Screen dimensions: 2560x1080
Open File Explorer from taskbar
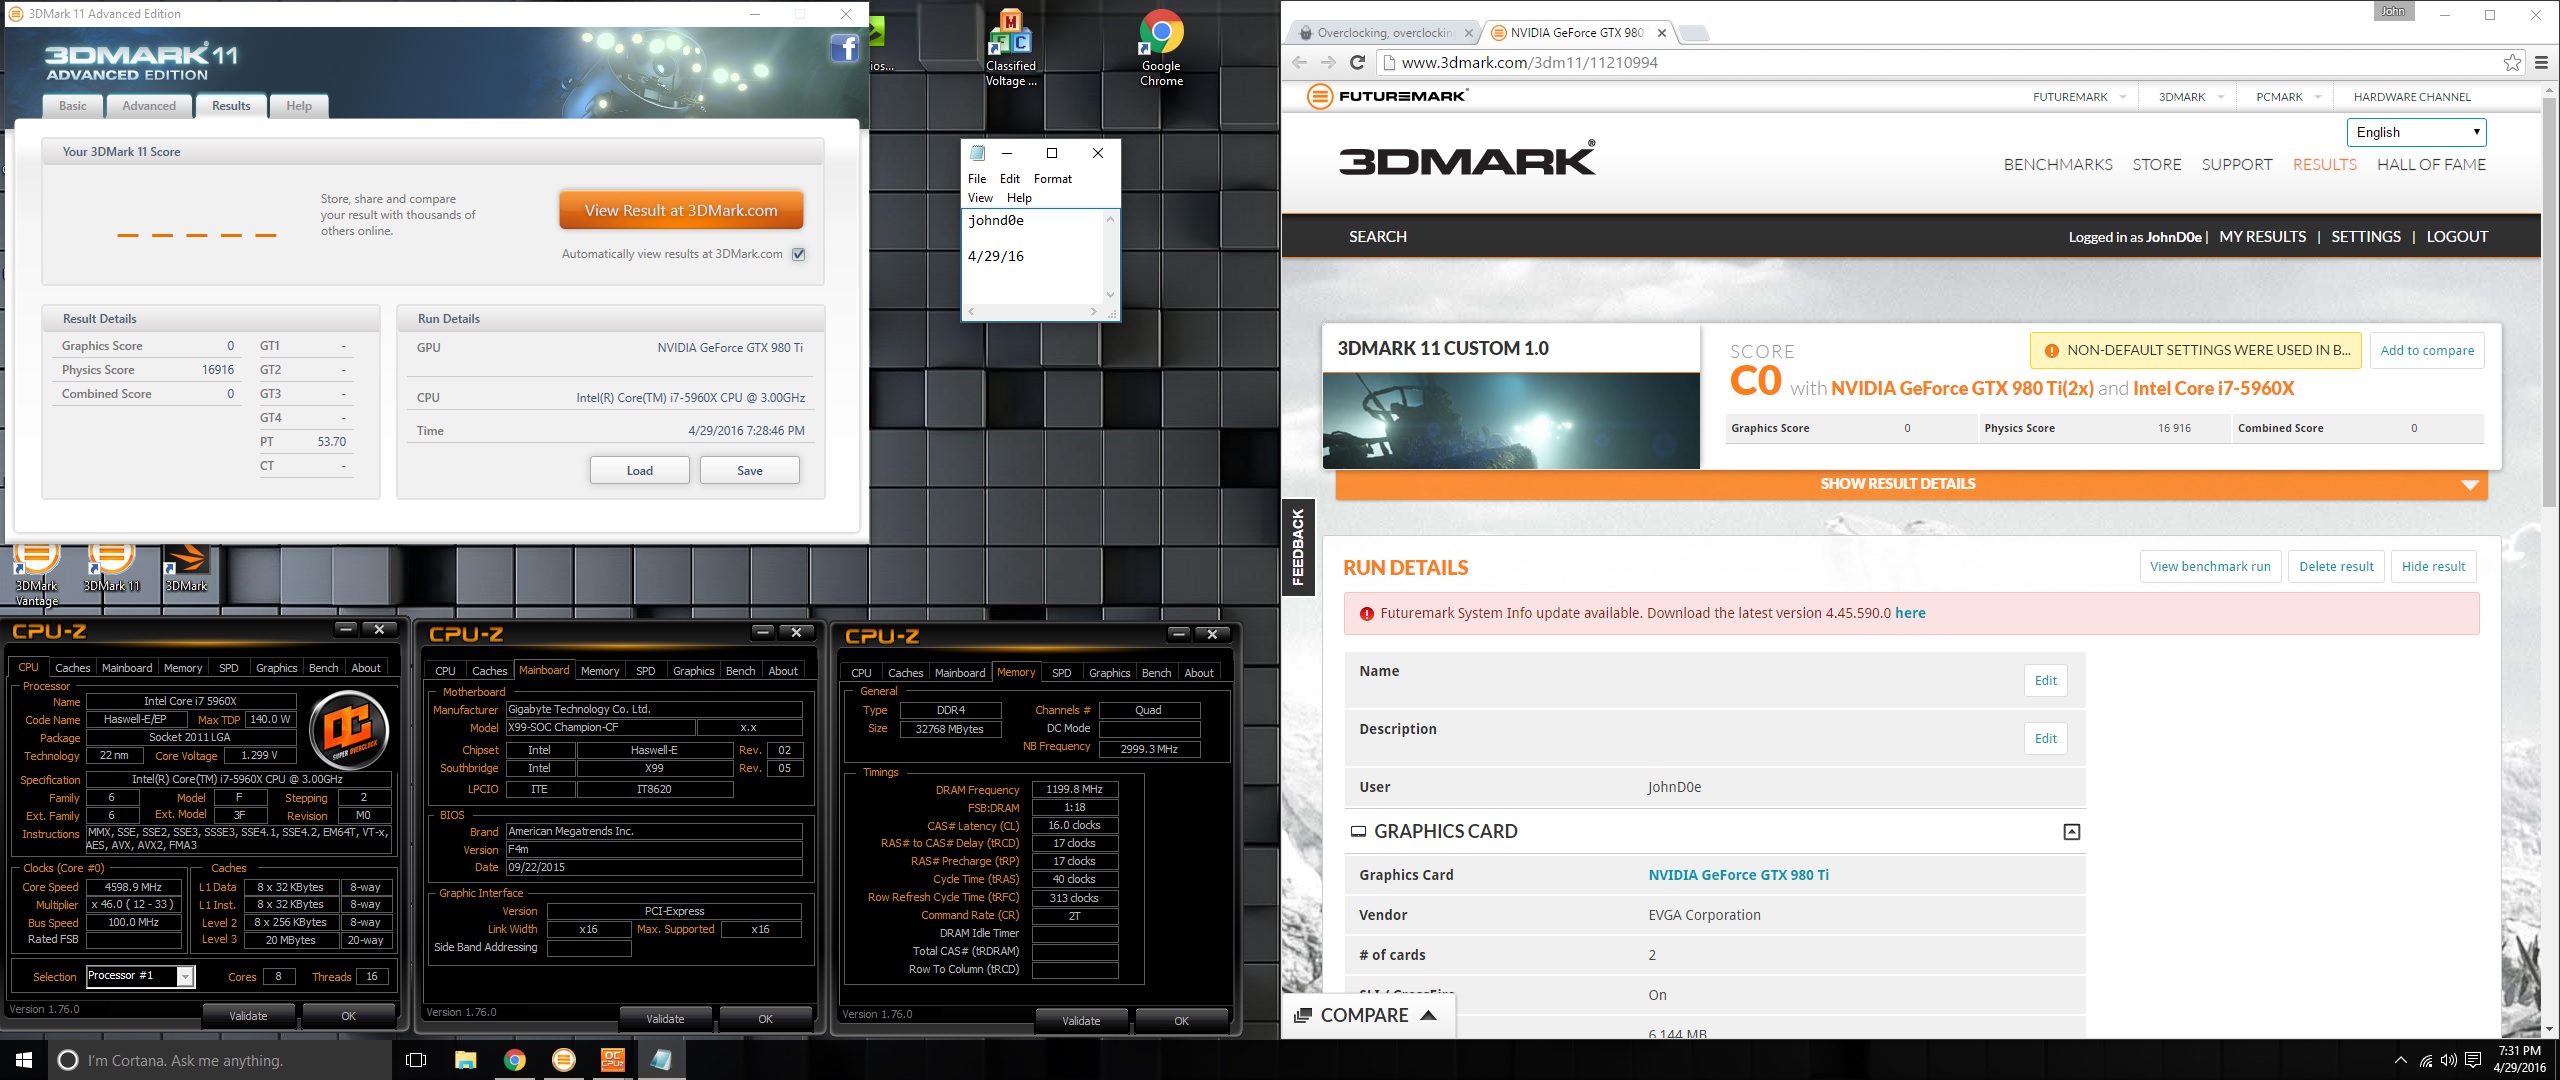(466, 1060)
